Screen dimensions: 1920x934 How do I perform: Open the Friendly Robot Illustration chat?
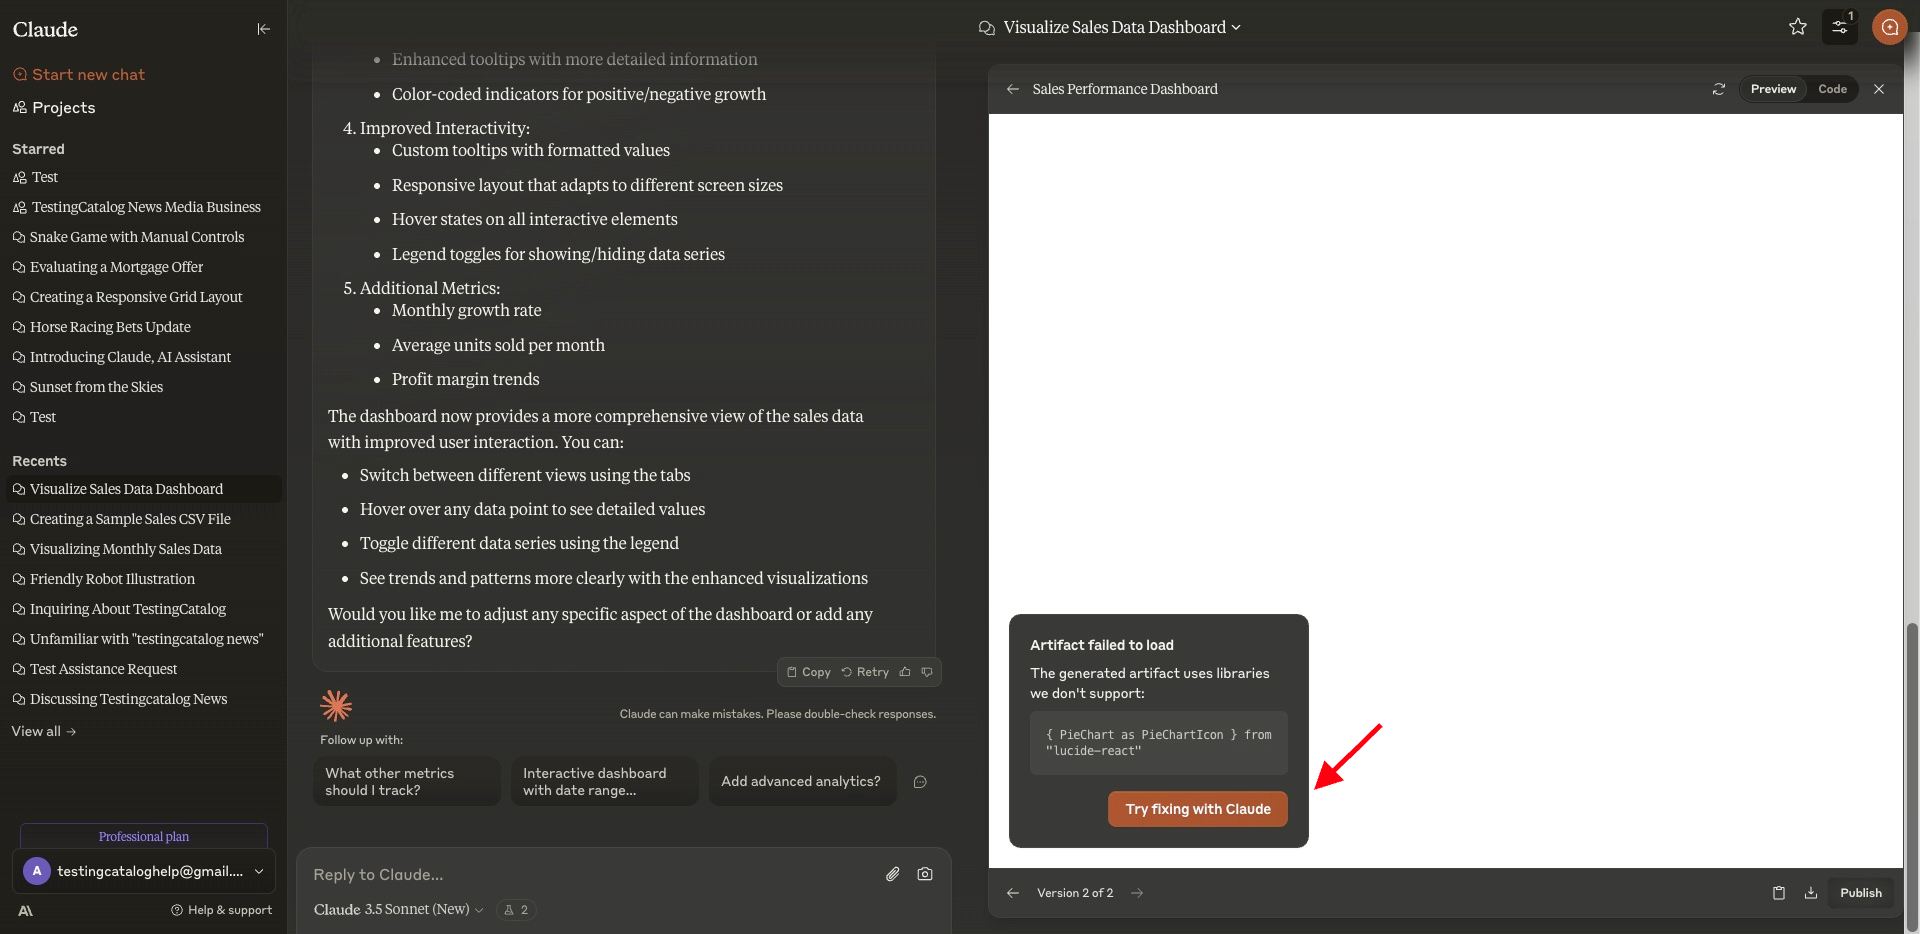pos(112,579)
